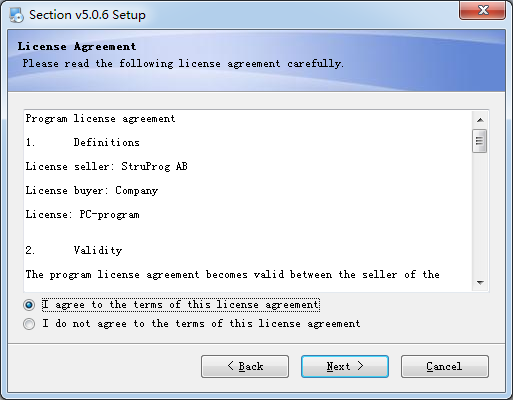Proceed by clicking the Next button
This screenshot has height=400, width=513.
pos(345,366)
